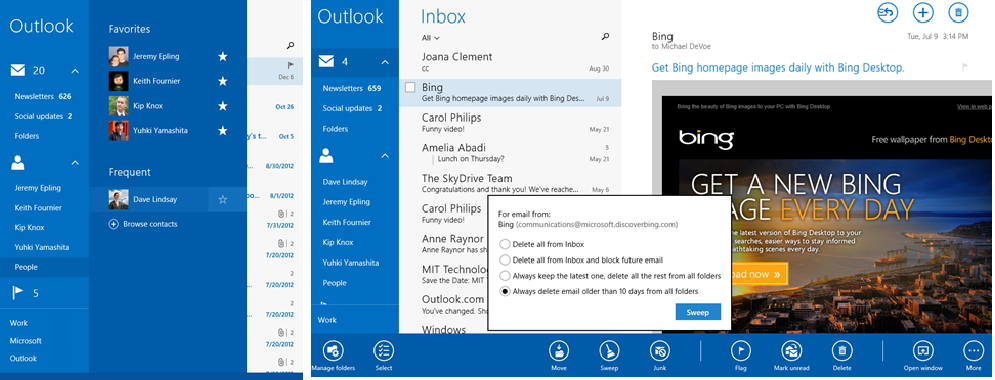Click the search magnifier in the Inbox pane
Screen dimensions: 995x380
coord(605,37)
